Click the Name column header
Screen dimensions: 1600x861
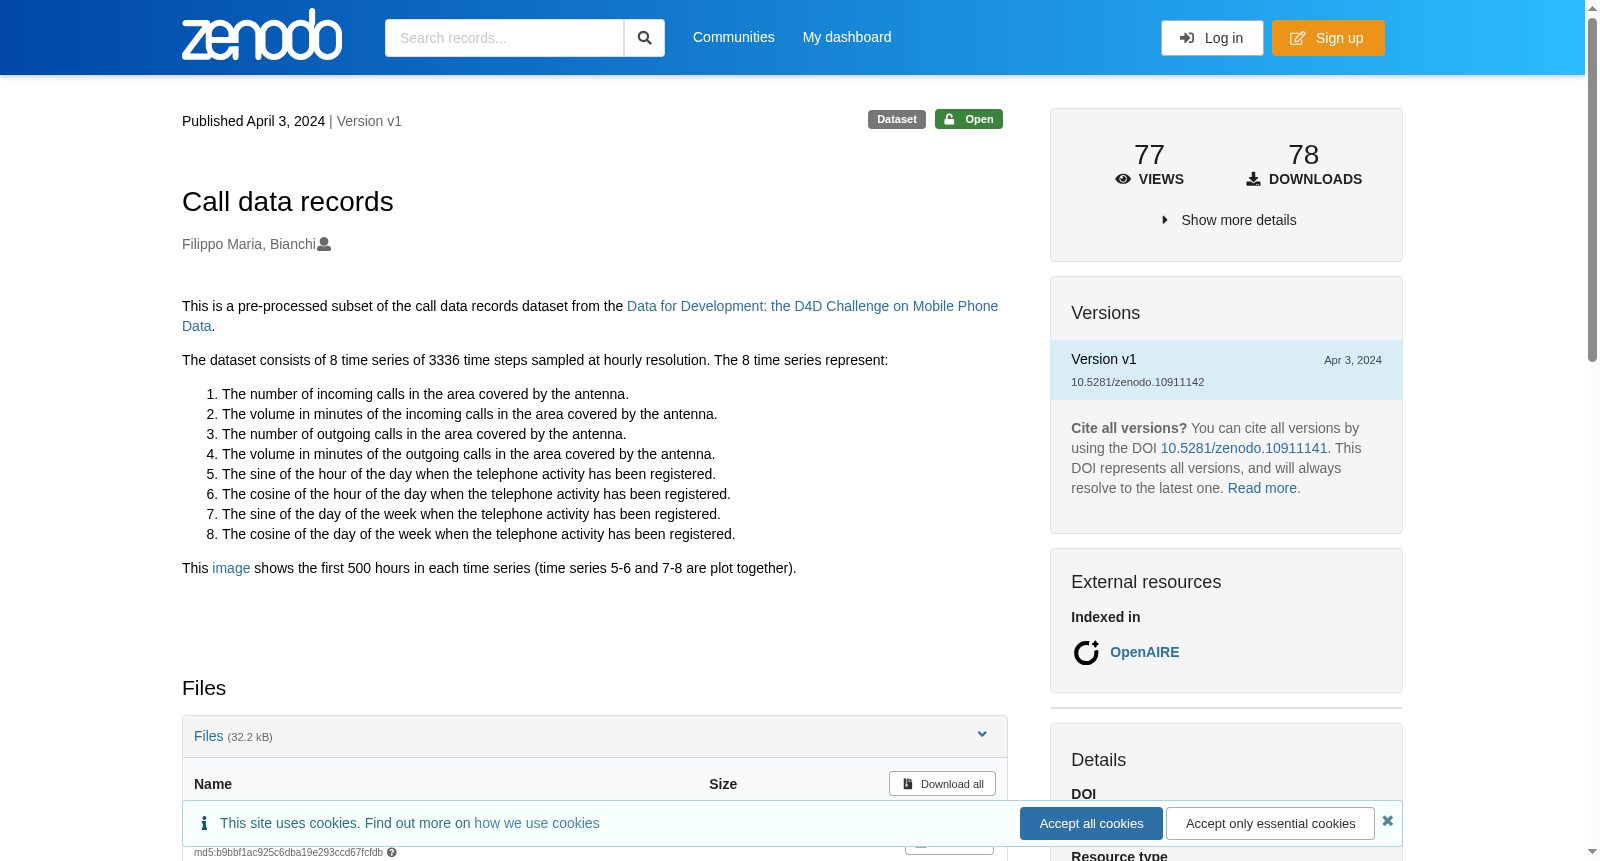point(213,784)
